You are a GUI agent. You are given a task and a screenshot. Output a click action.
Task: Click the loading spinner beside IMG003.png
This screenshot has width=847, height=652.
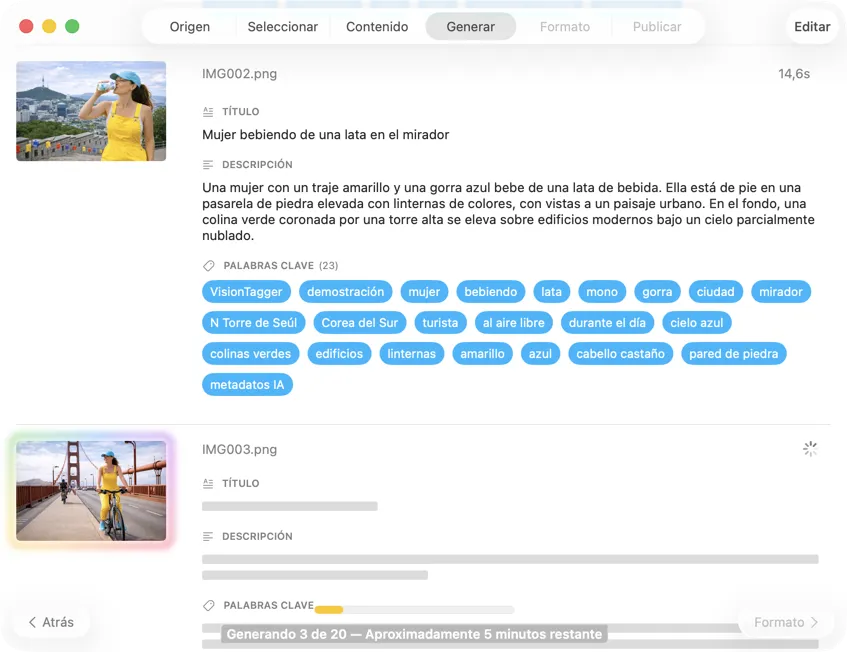coord(810,450)
